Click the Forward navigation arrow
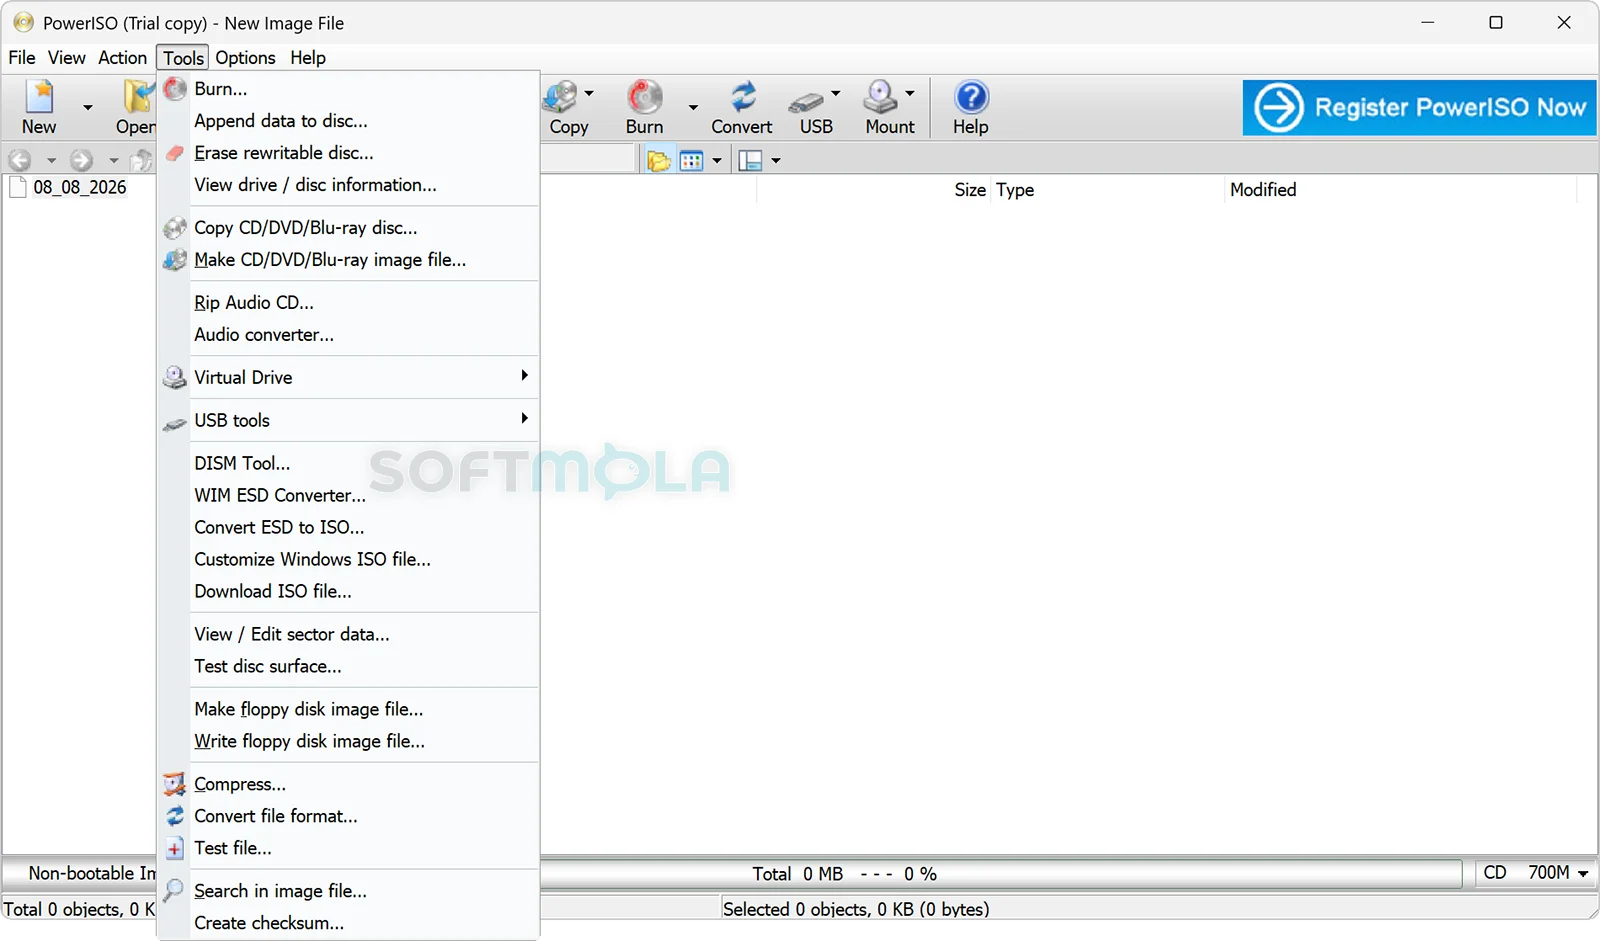1600x941 pixels. point(82,160)
